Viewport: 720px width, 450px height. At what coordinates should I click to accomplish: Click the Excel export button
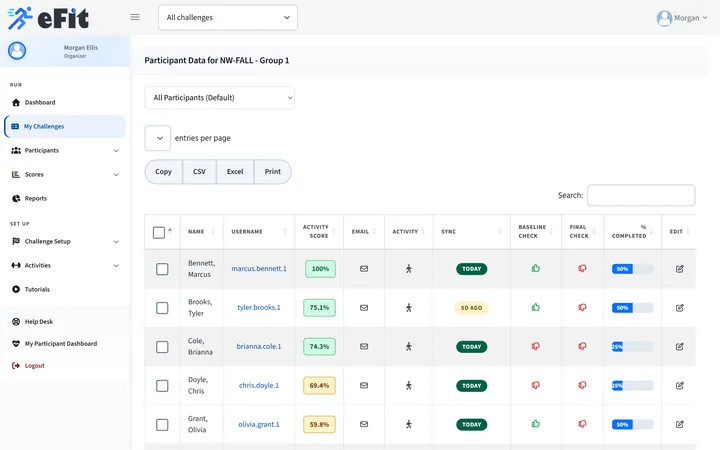[235, 172]
